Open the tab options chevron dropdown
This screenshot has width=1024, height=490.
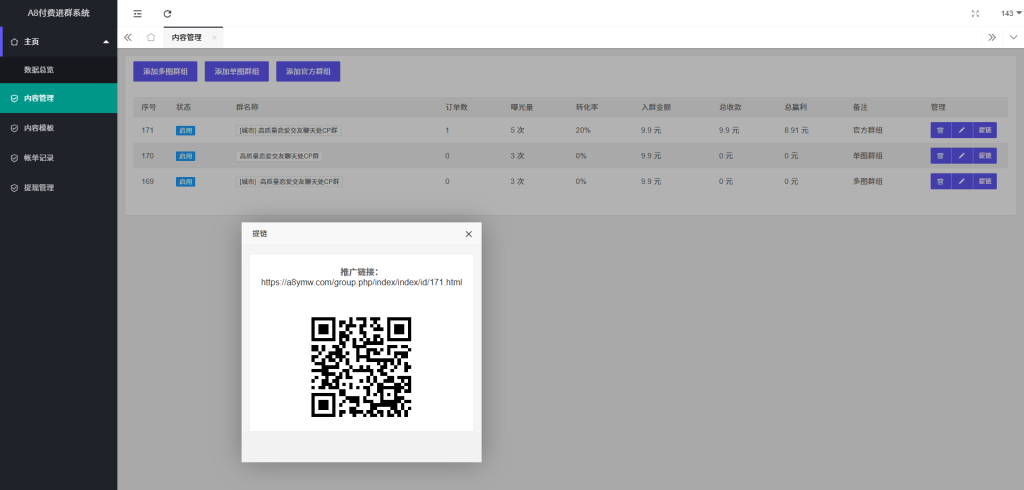pos(1014,37)
